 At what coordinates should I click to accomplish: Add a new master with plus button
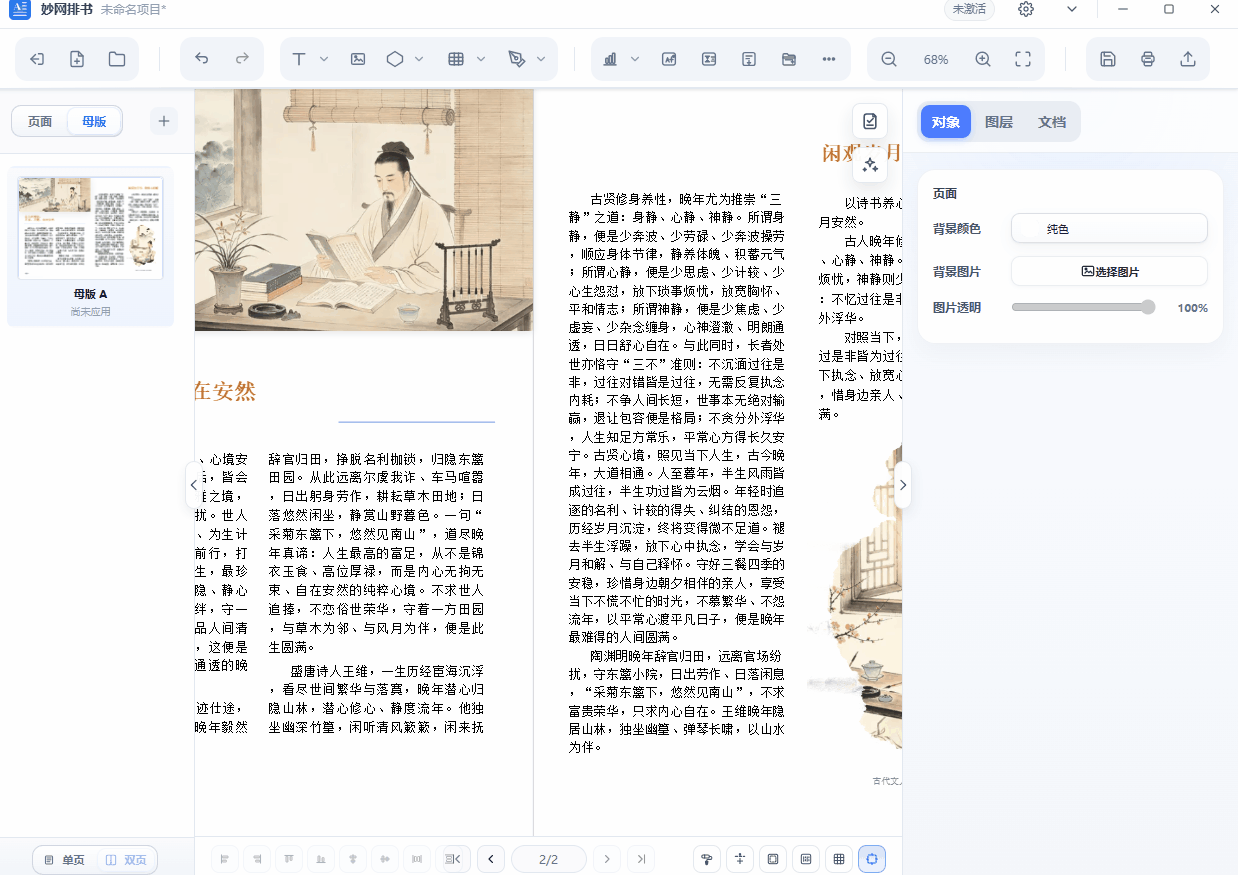click(x=164, y=122)
